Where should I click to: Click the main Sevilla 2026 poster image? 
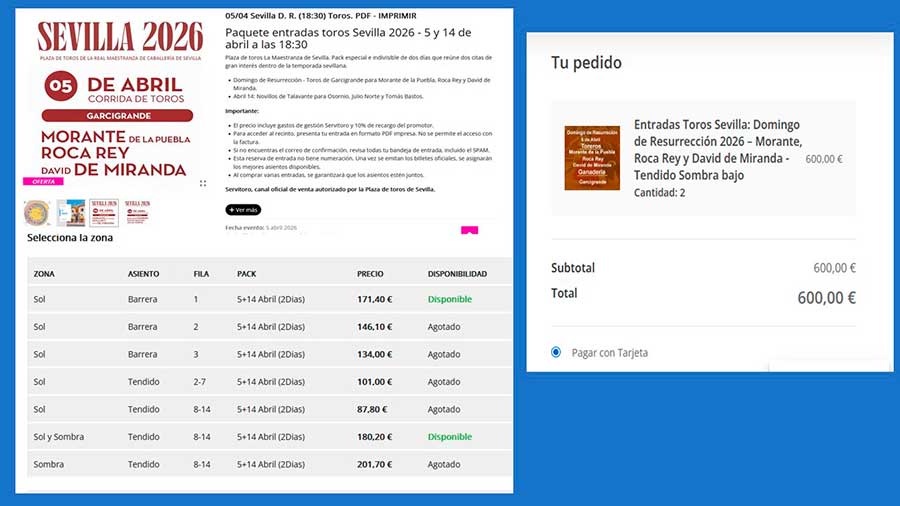click(x=112, y=98)
